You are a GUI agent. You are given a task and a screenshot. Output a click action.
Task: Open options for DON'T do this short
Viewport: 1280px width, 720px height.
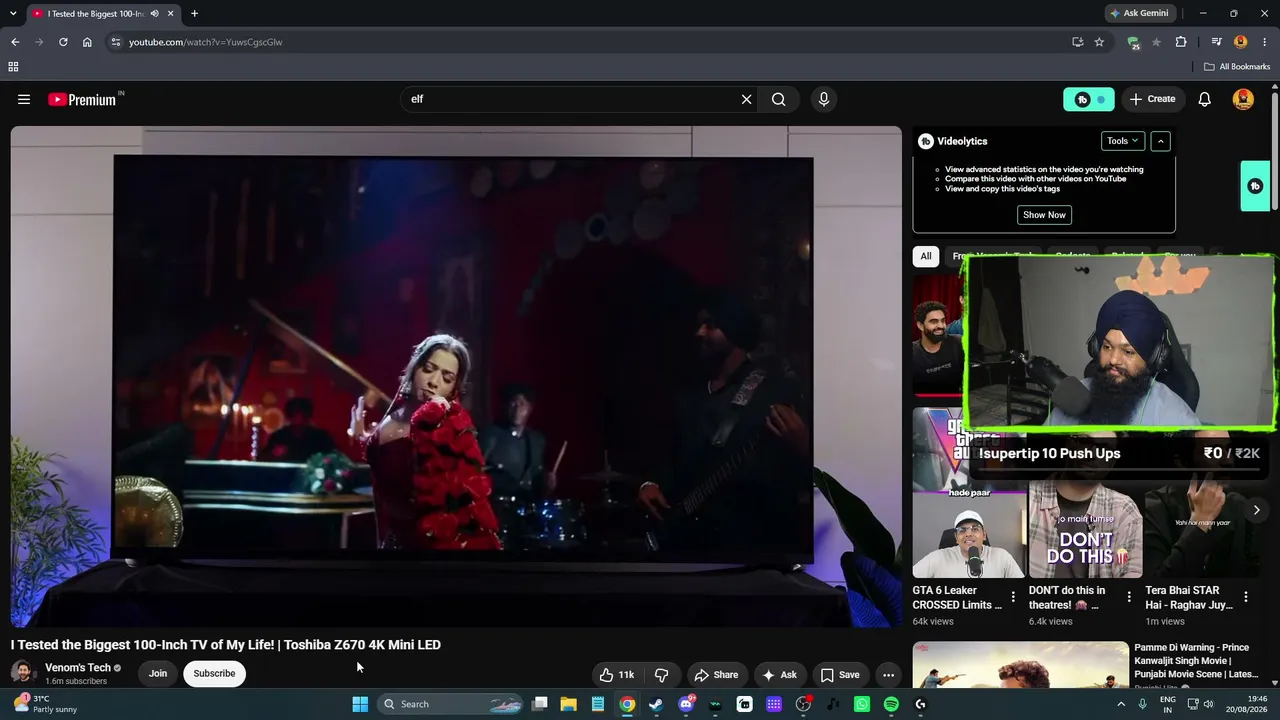(x=1129, y=597)
